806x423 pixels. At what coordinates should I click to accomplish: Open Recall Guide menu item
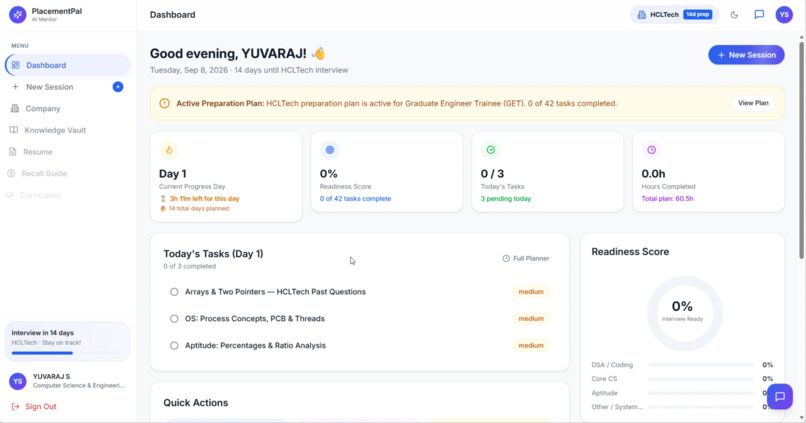click(x=67, y=173)
